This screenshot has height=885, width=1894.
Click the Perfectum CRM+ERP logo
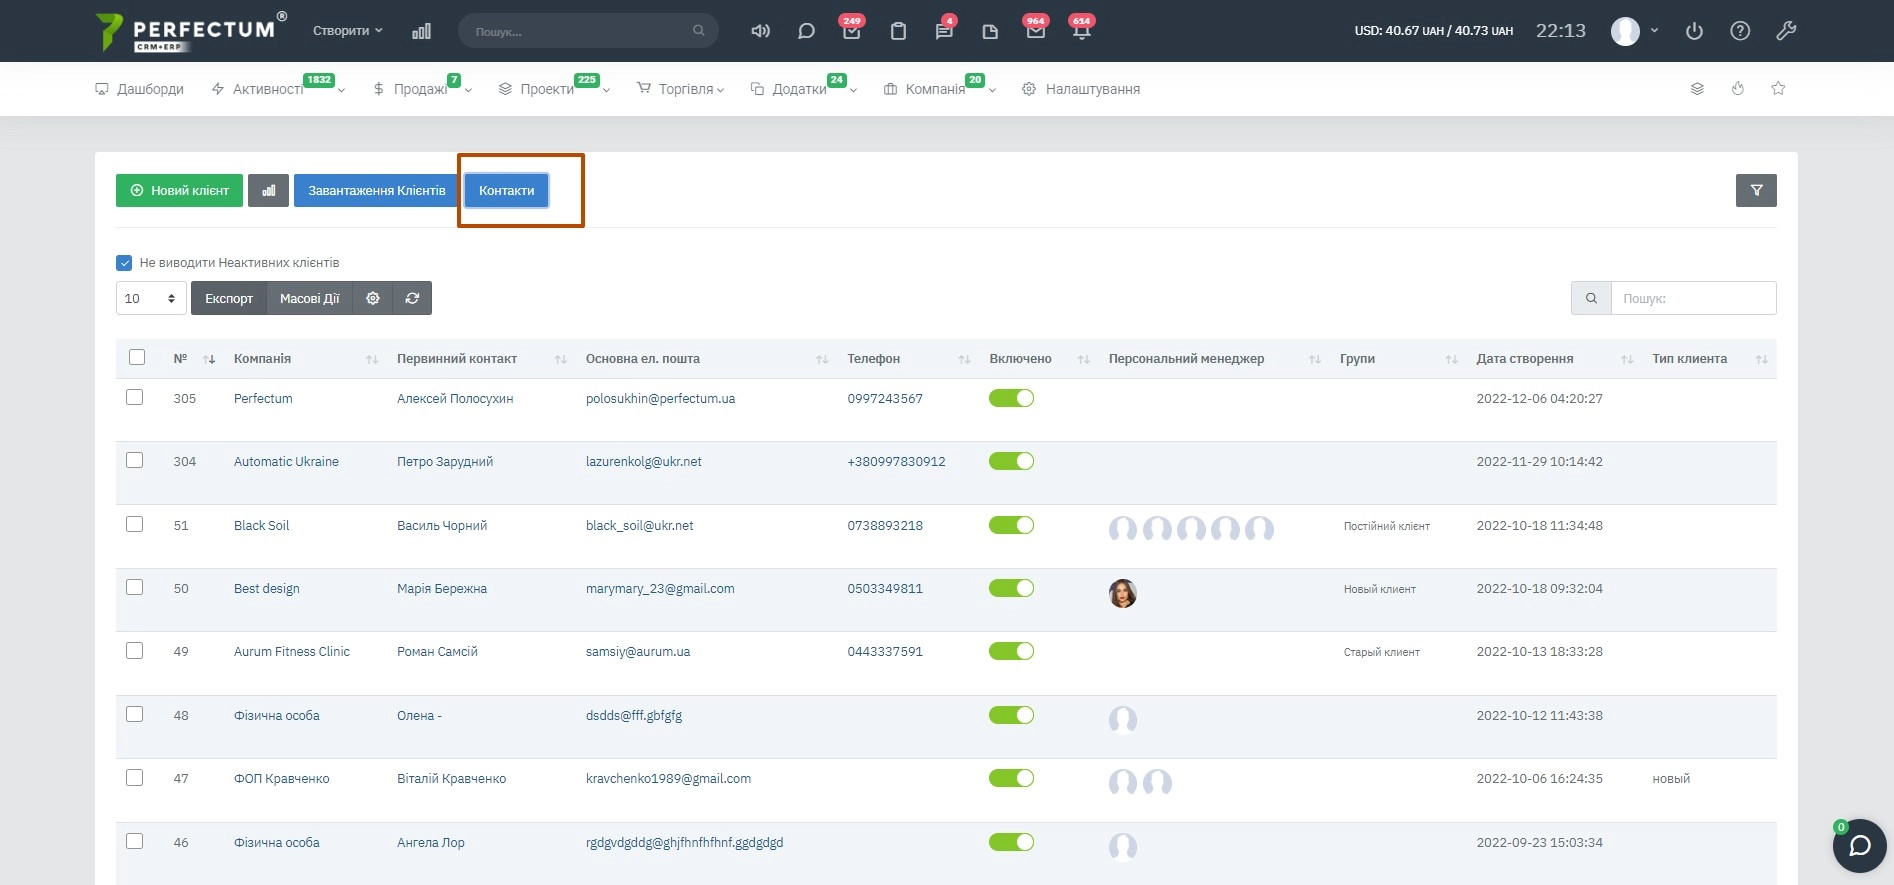coord(192,31)
